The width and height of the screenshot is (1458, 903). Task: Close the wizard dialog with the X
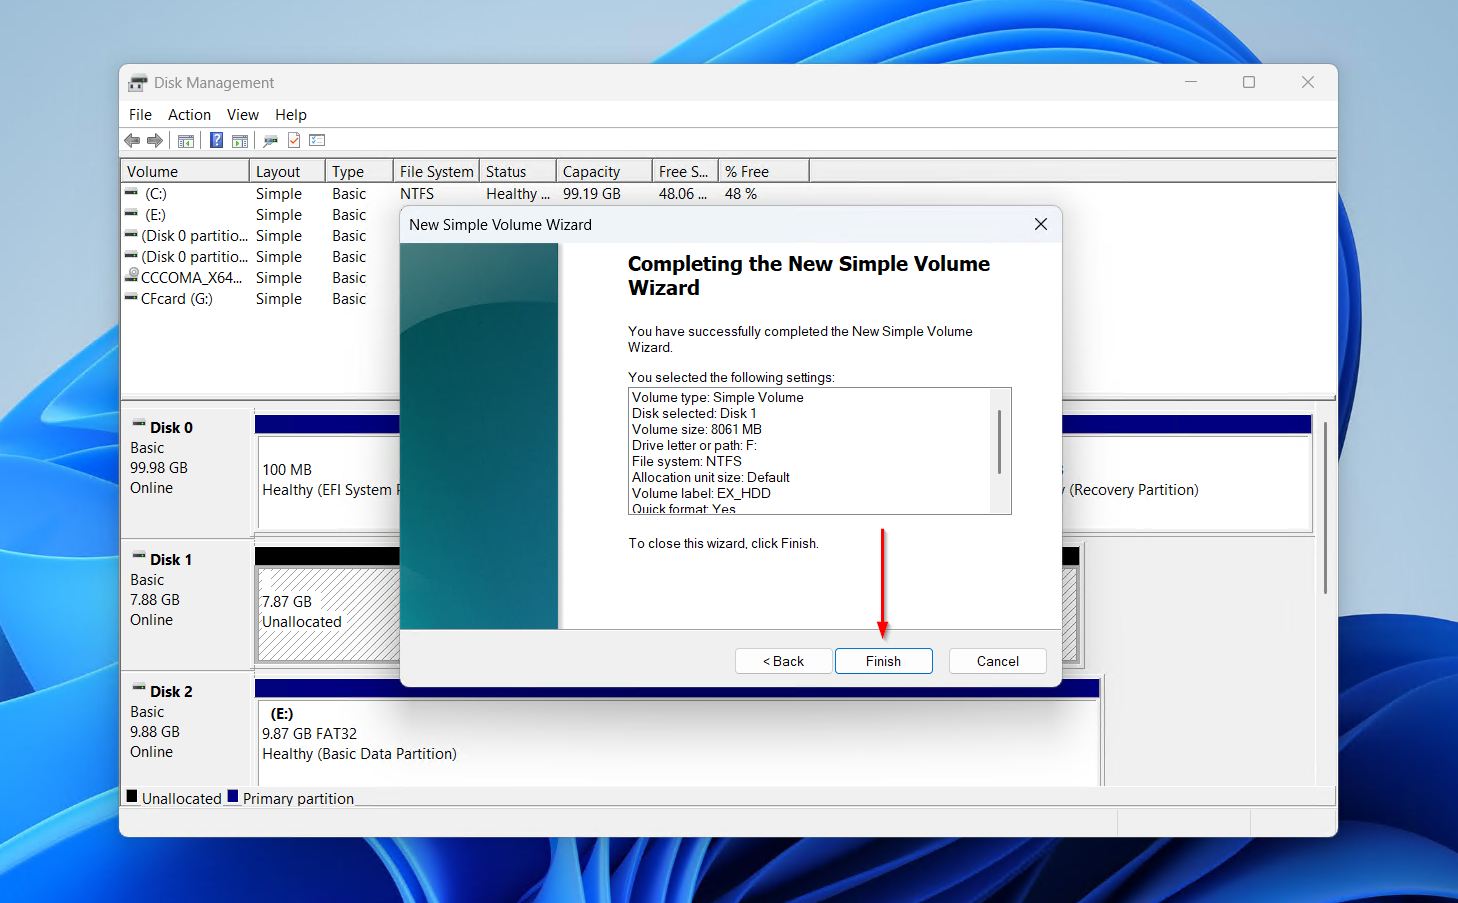(1040, 225)
